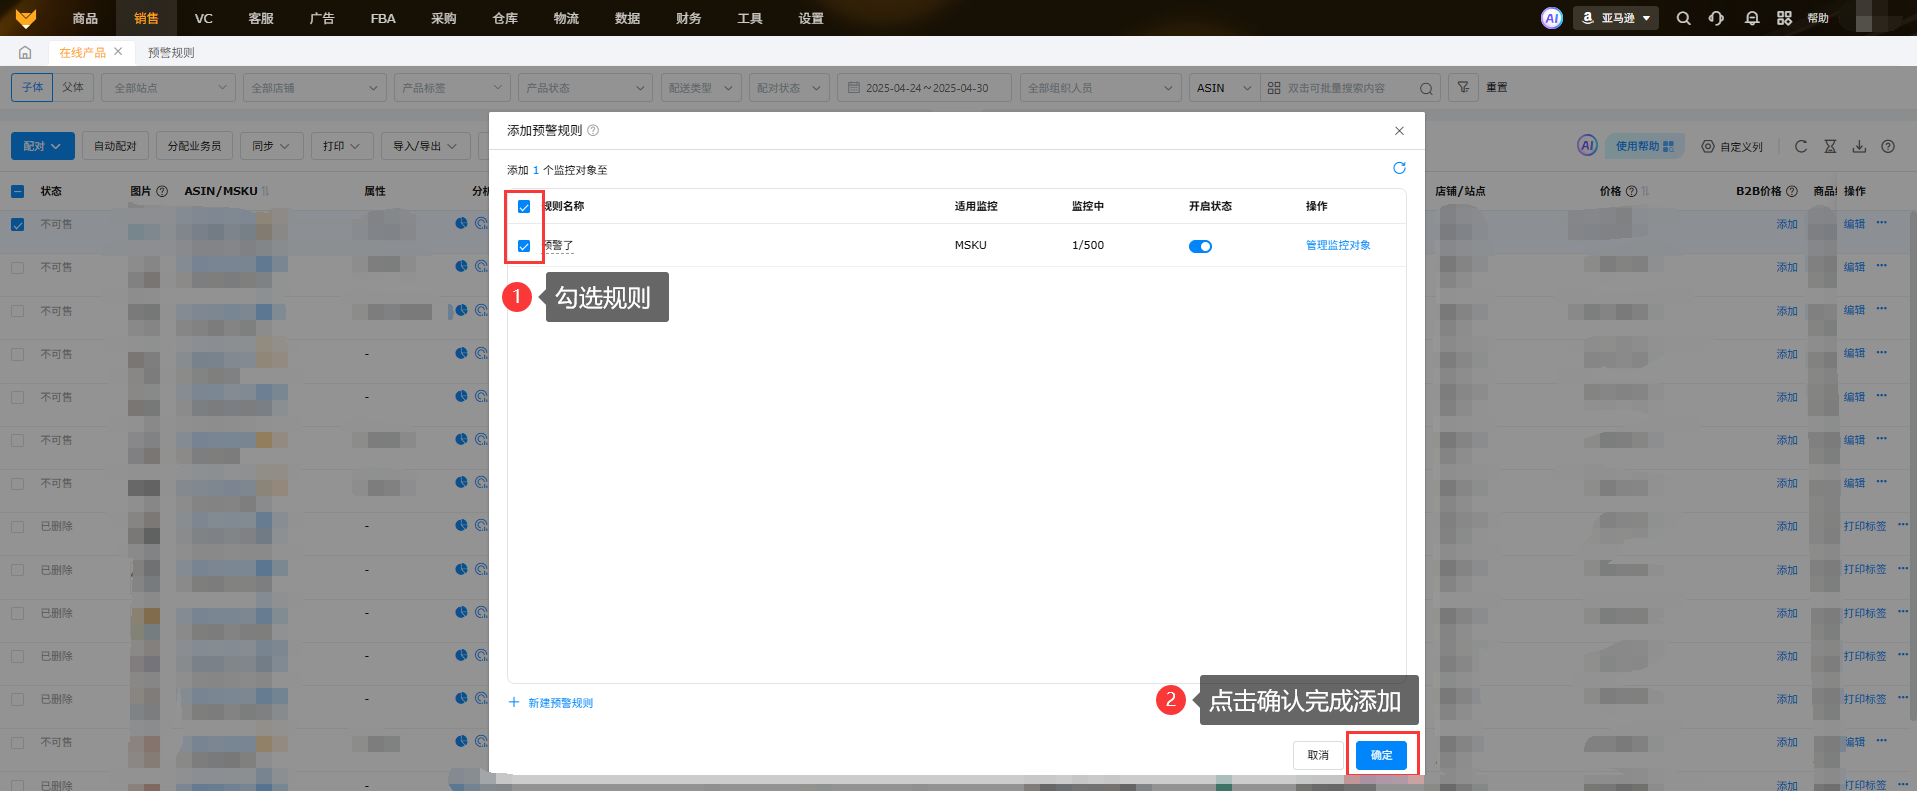
Task: Open the FBA menu
Action: pos(383,18)
